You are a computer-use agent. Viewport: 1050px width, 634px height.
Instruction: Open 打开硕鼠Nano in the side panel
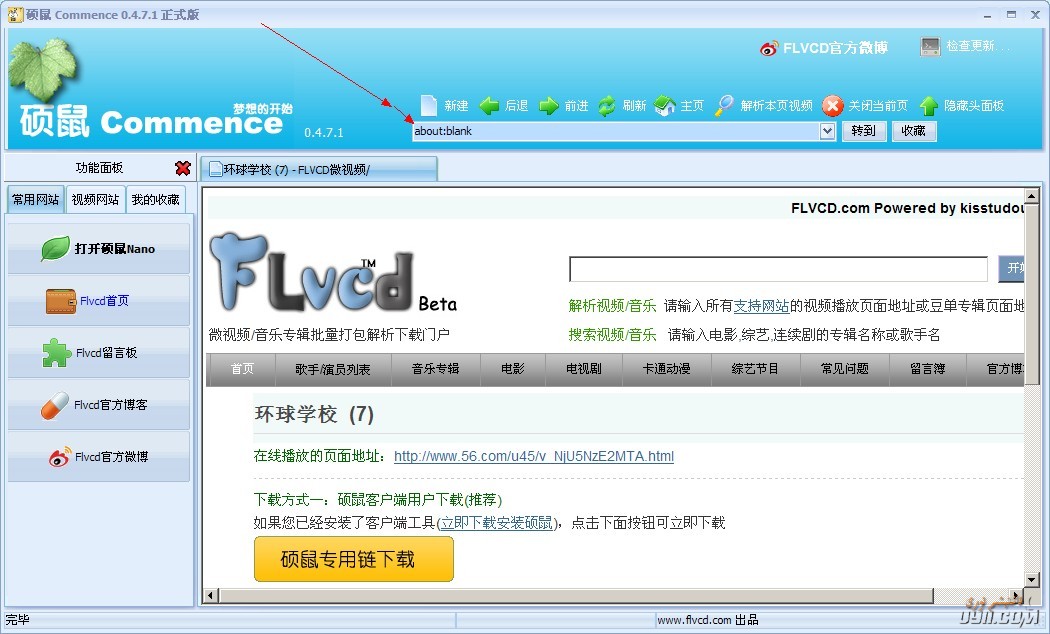pos(99,248)
